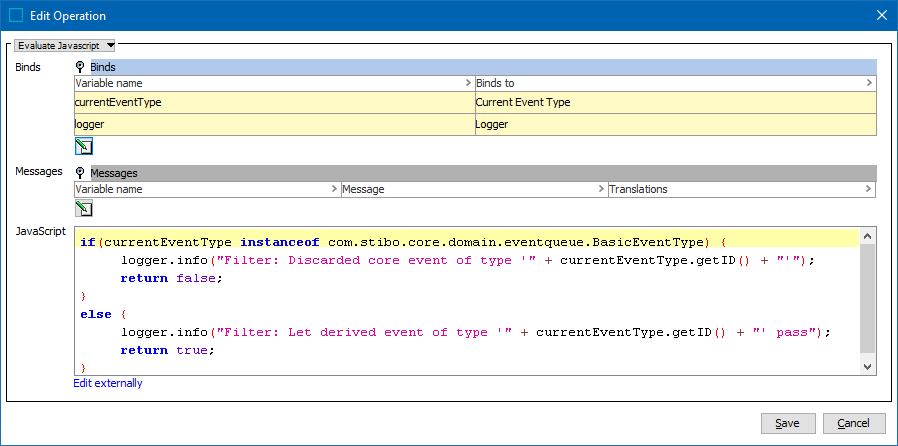
Task: Open the Evaluate Javascript dropdown
Action: pyautogui.click(x=66, y=45)
